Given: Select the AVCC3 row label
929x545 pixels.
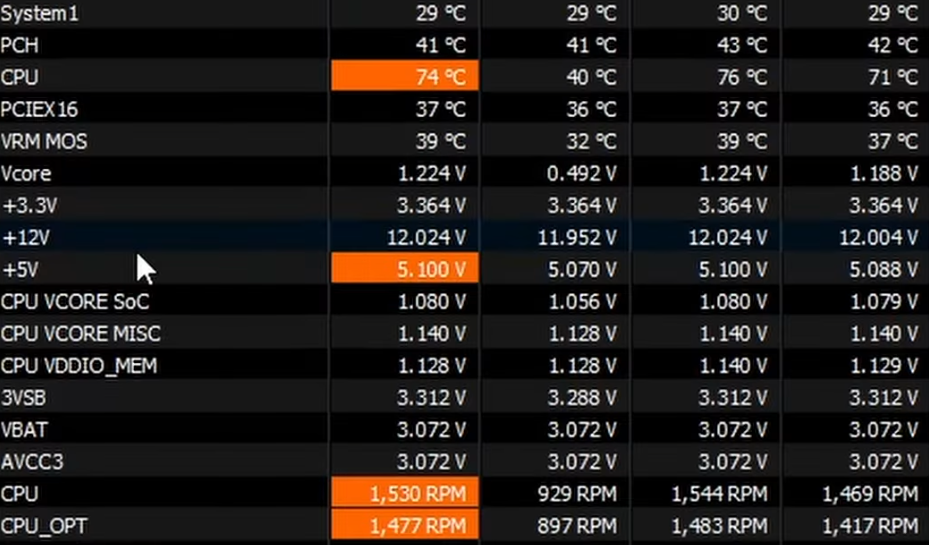Looking at the screenshot, I should [x=28, y=462].
